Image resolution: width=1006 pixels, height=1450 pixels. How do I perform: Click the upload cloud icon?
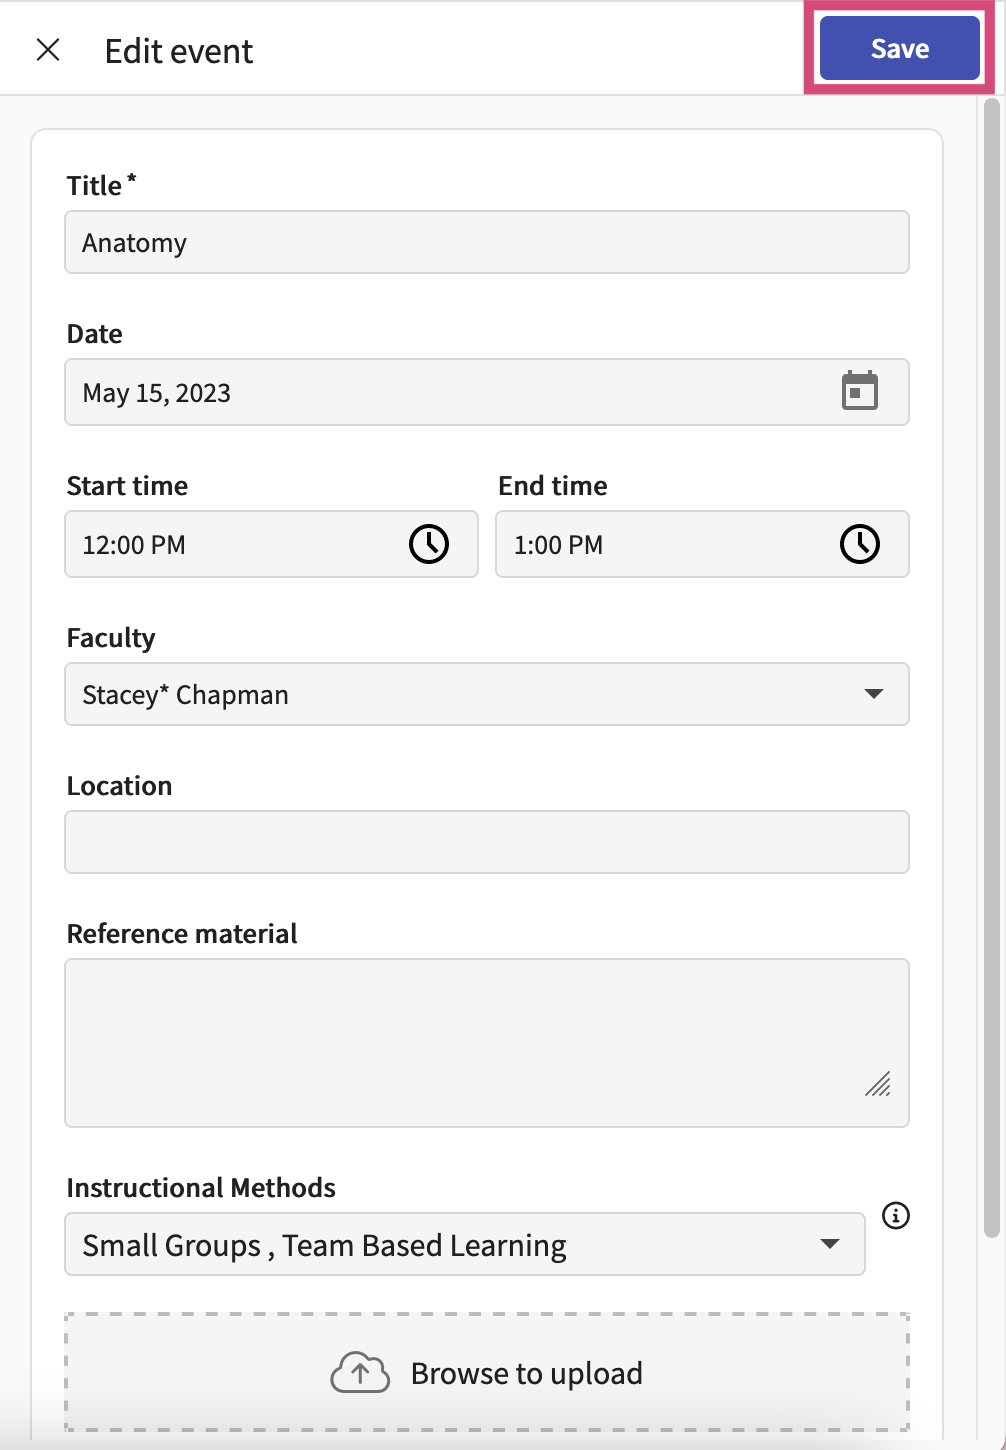pyautogui.click(x=360, y=1372)
